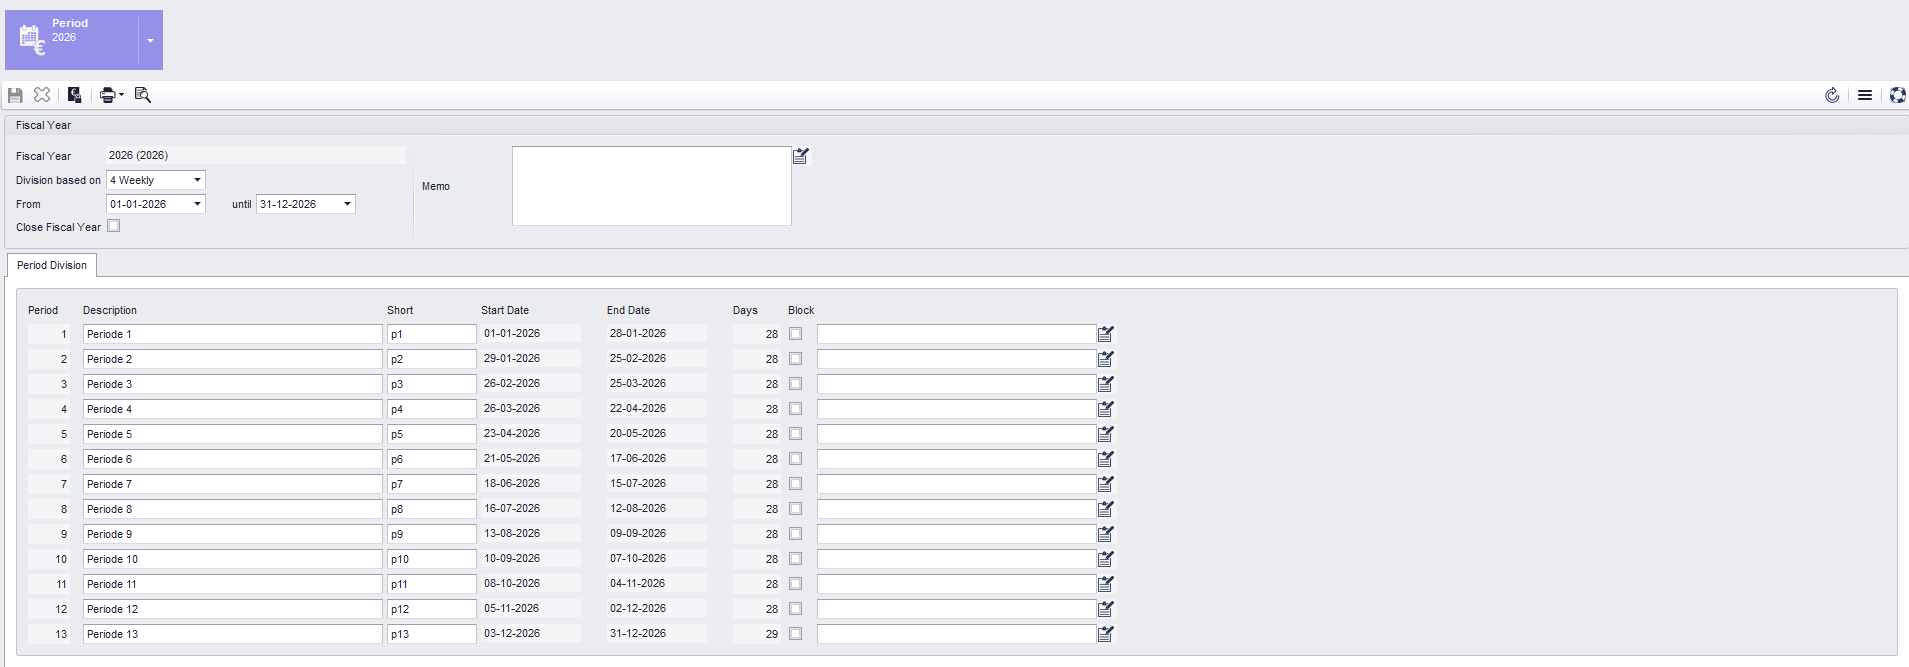Click the Save floppy disk icon
The height and width of the screenshot is (667, 1909).
tap(15, 95)
